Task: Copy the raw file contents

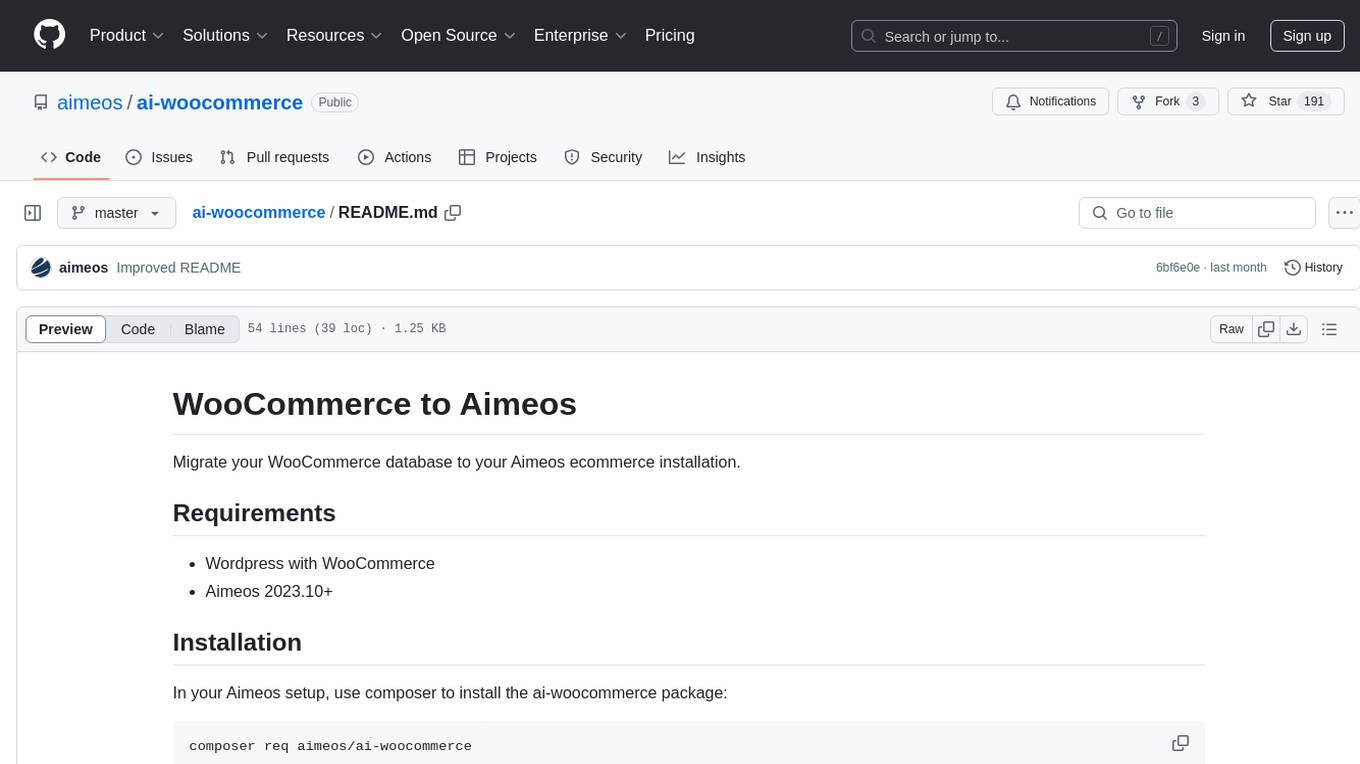Action: coord(1266,329)
